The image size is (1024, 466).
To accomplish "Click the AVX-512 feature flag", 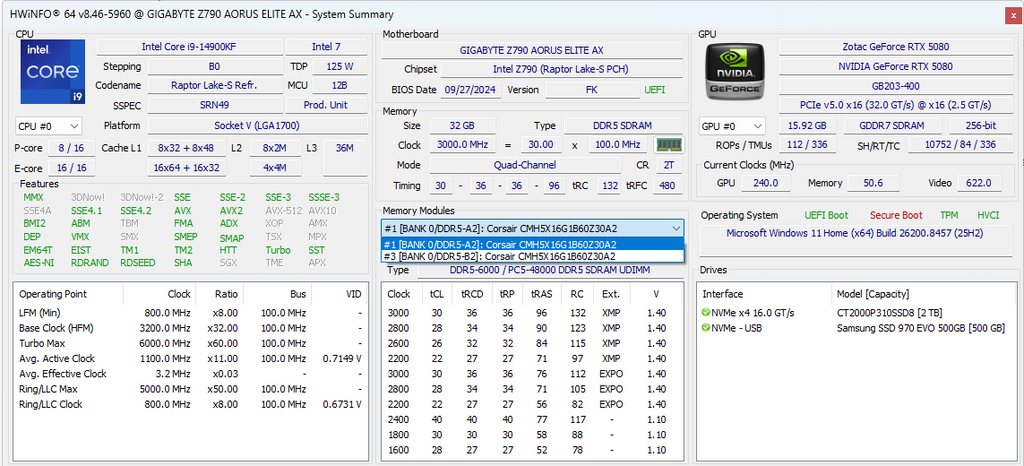I will click(283, 211).
